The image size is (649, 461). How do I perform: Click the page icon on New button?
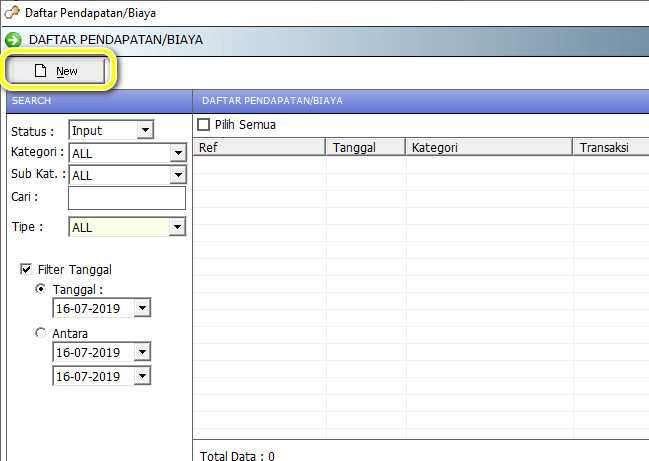coord(41,71)
